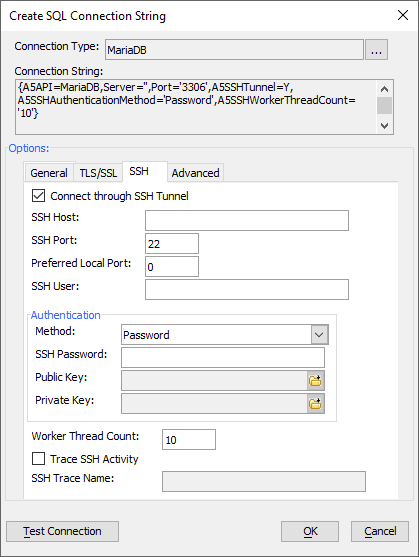The width and height of the screenshot is (419, 557).
Task: Dismiss dialog with Cancel button
Action: point(380,531)
